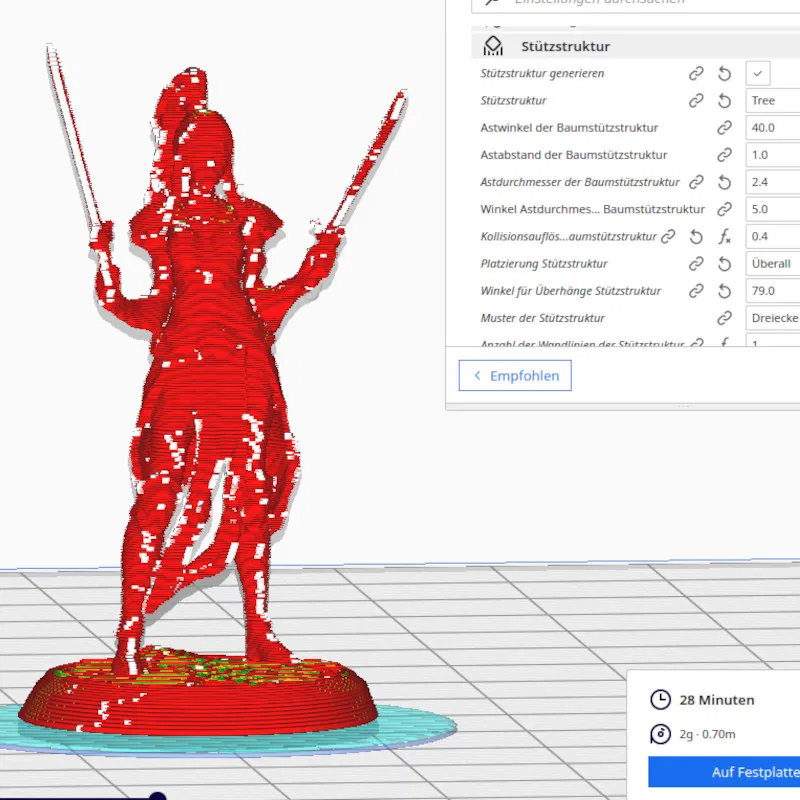Click the layer slider handle at bottom
Screen dimensions: 800x800
(157, 796)
